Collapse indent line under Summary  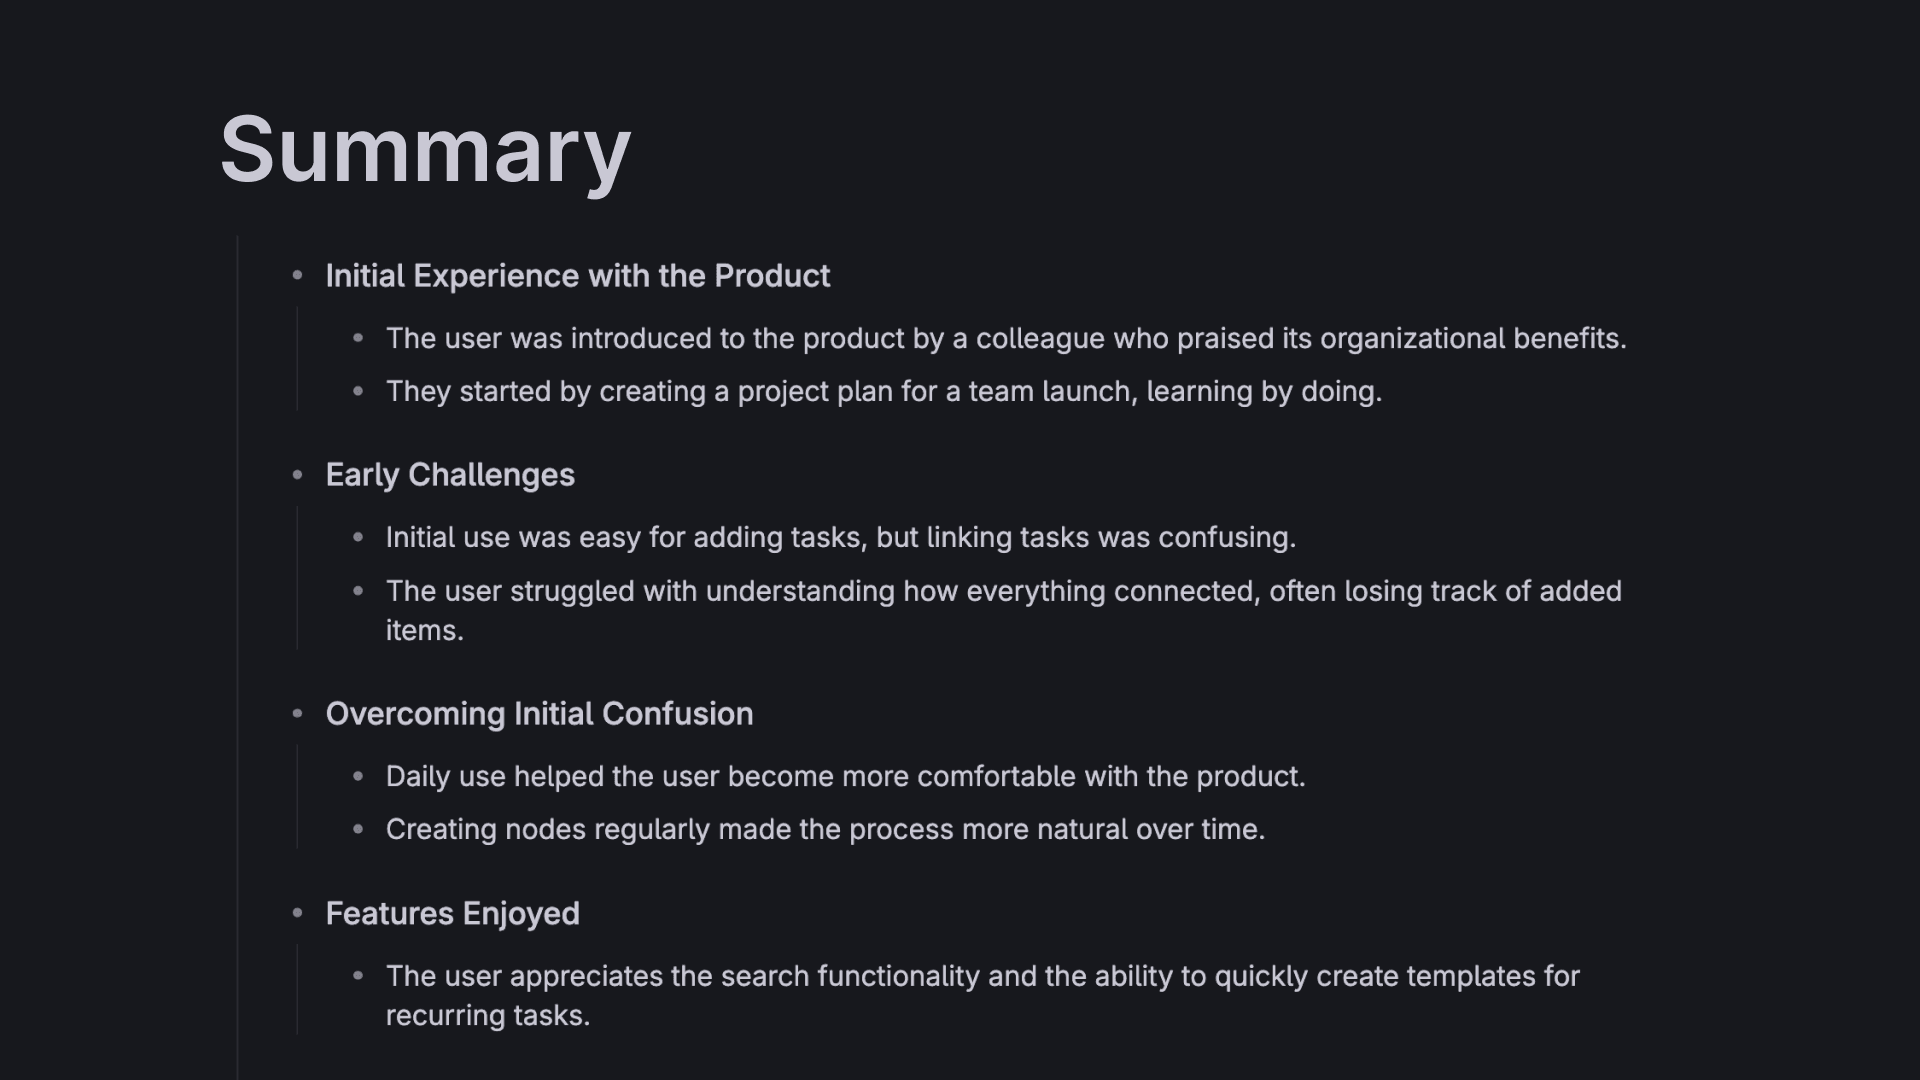237,658
